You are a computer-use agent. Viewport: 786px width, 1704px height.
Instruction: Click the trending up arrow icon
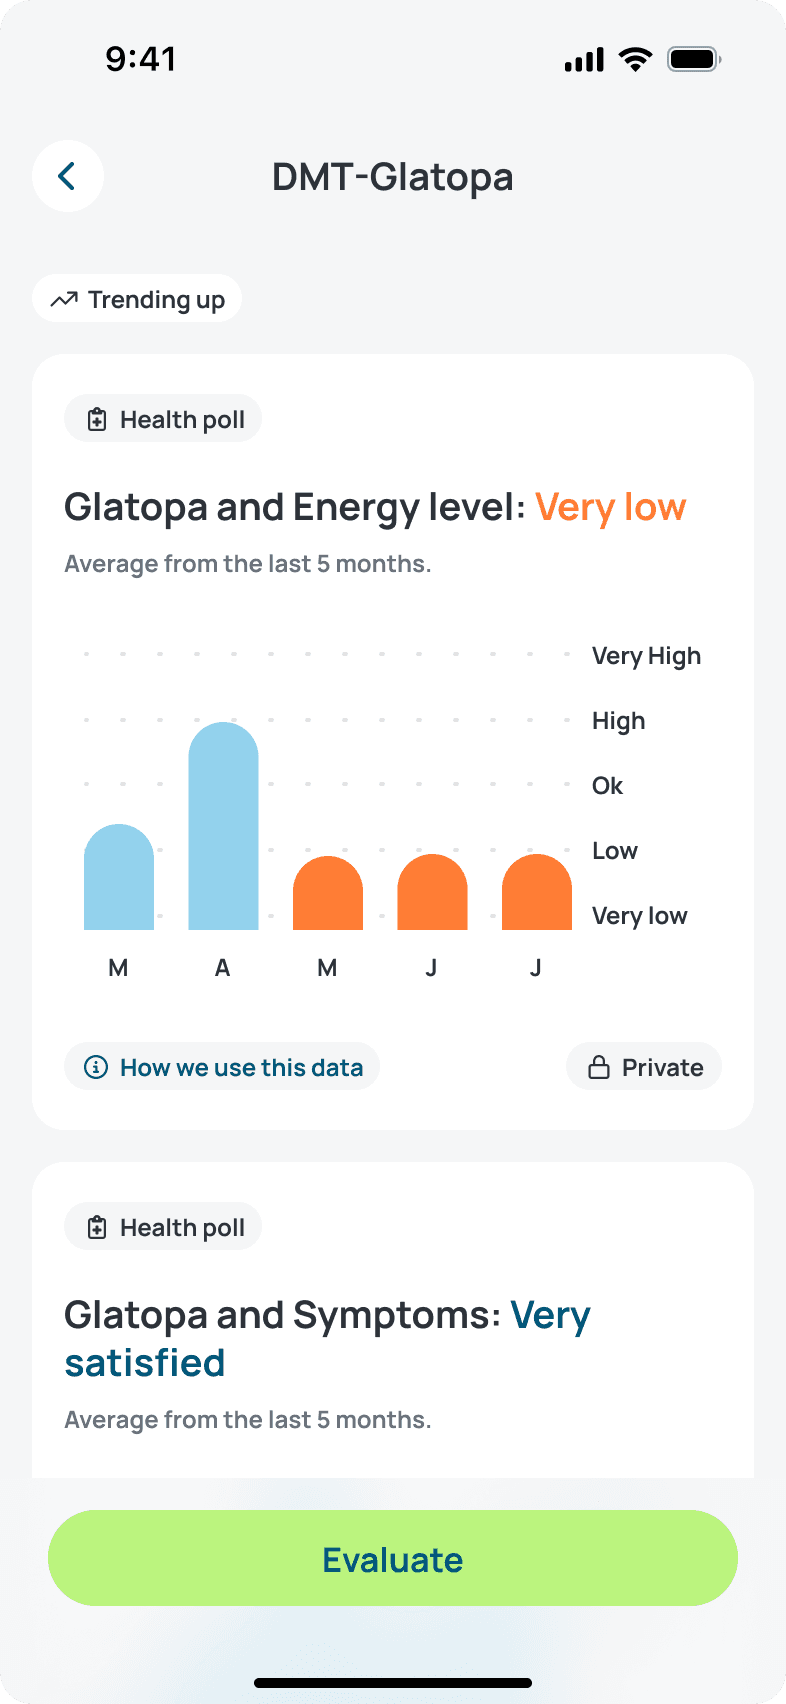click(64, 299)
